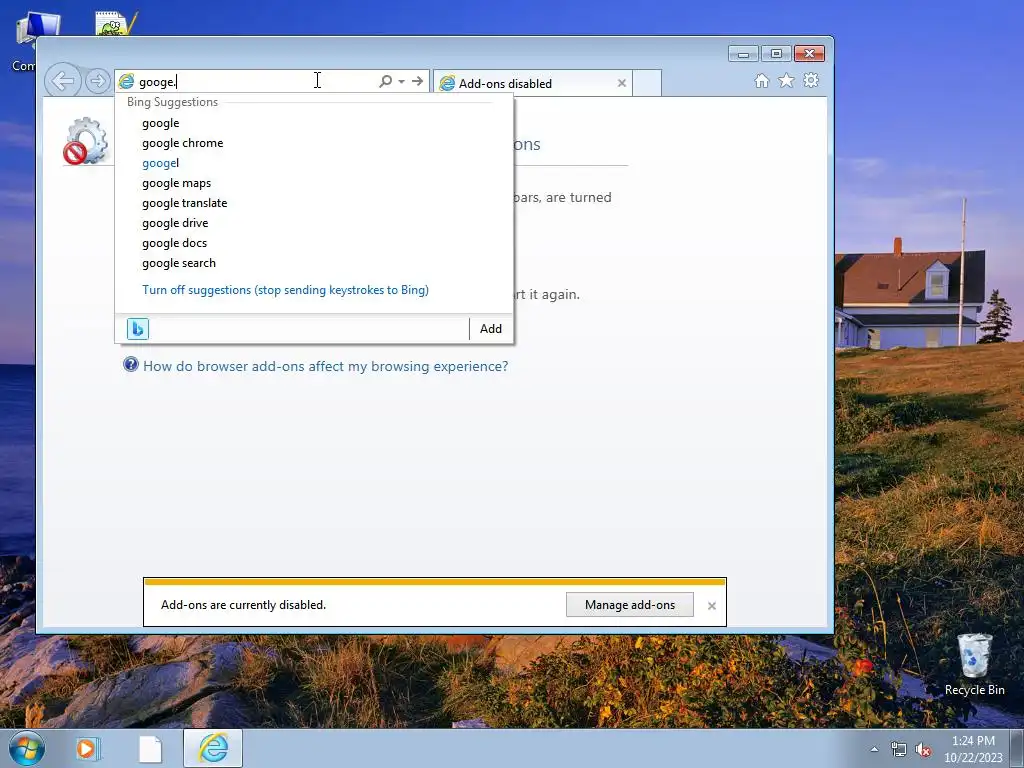
Task: Open the Home page icon
Action: click(x=761, y=80)
